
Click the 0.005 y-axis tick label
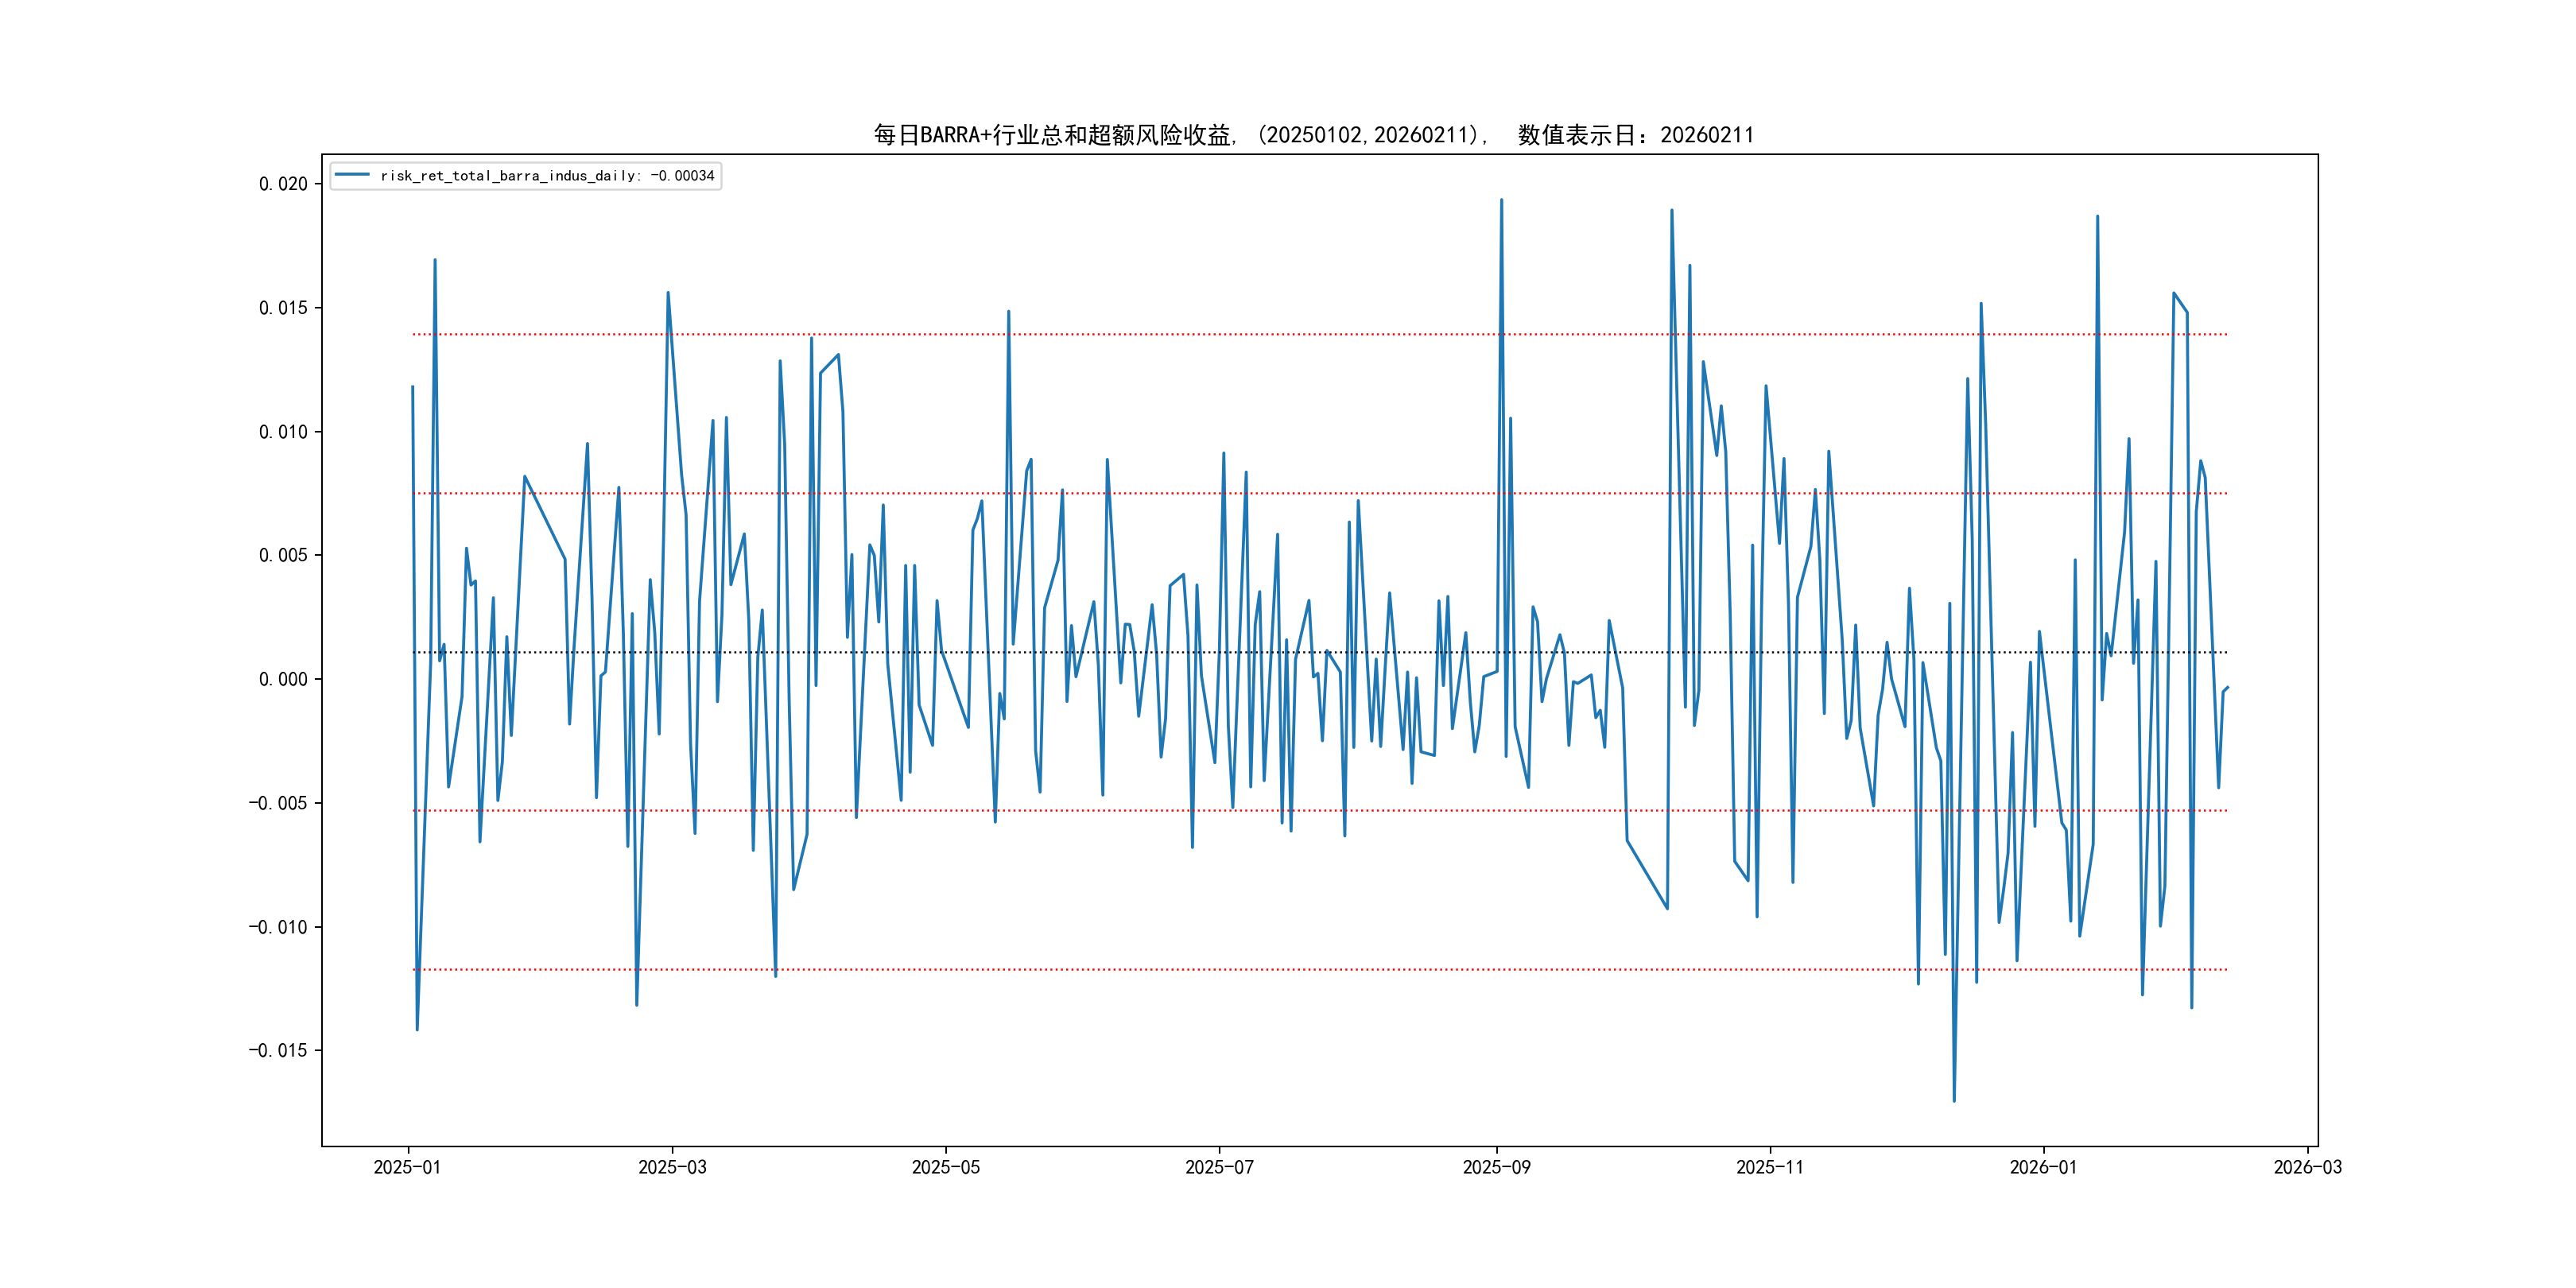[283, 555]
